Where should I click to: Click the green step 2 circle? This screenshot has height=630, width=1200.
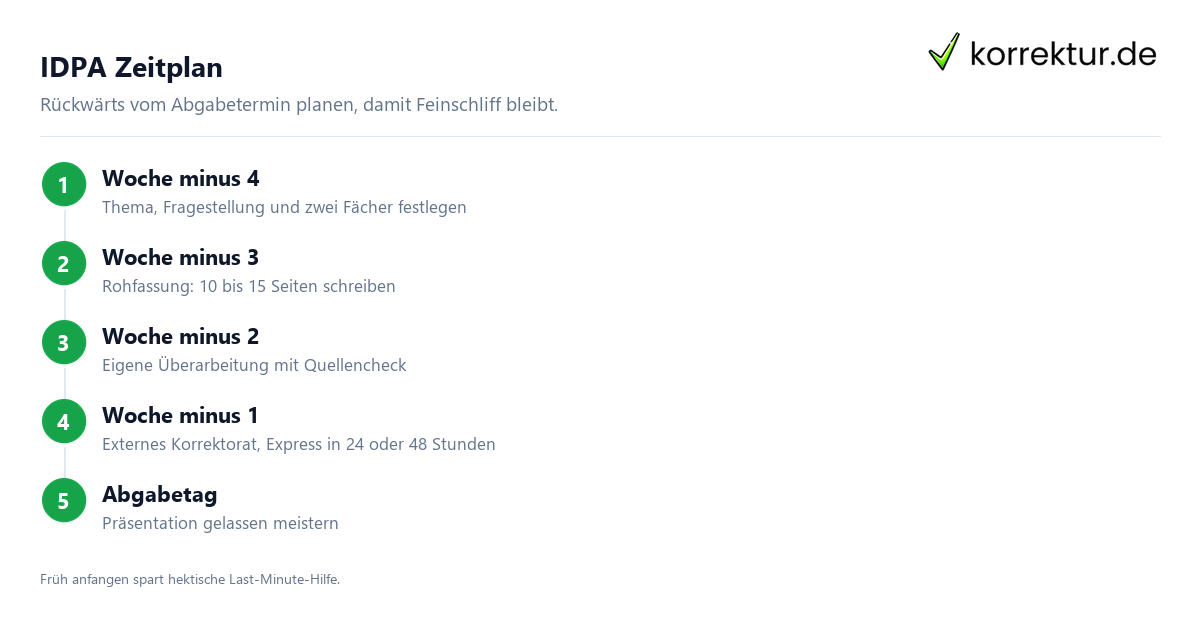click(64, 264)
